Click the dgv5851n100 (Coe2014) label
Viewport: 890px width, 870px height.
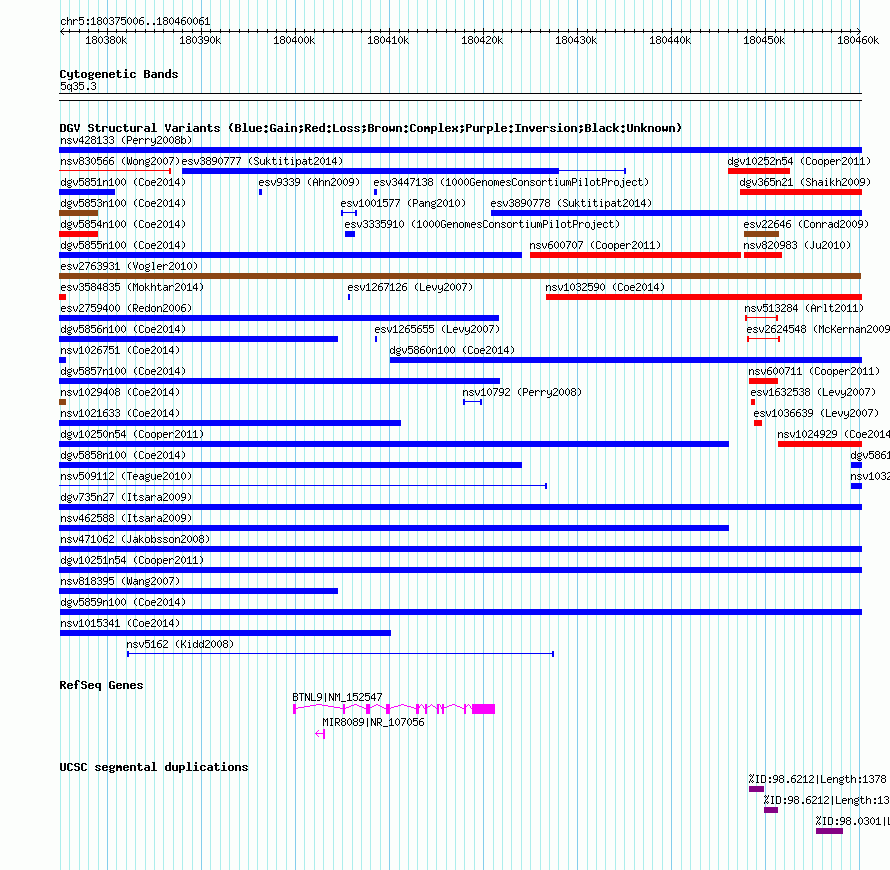[x=123, y=182]
